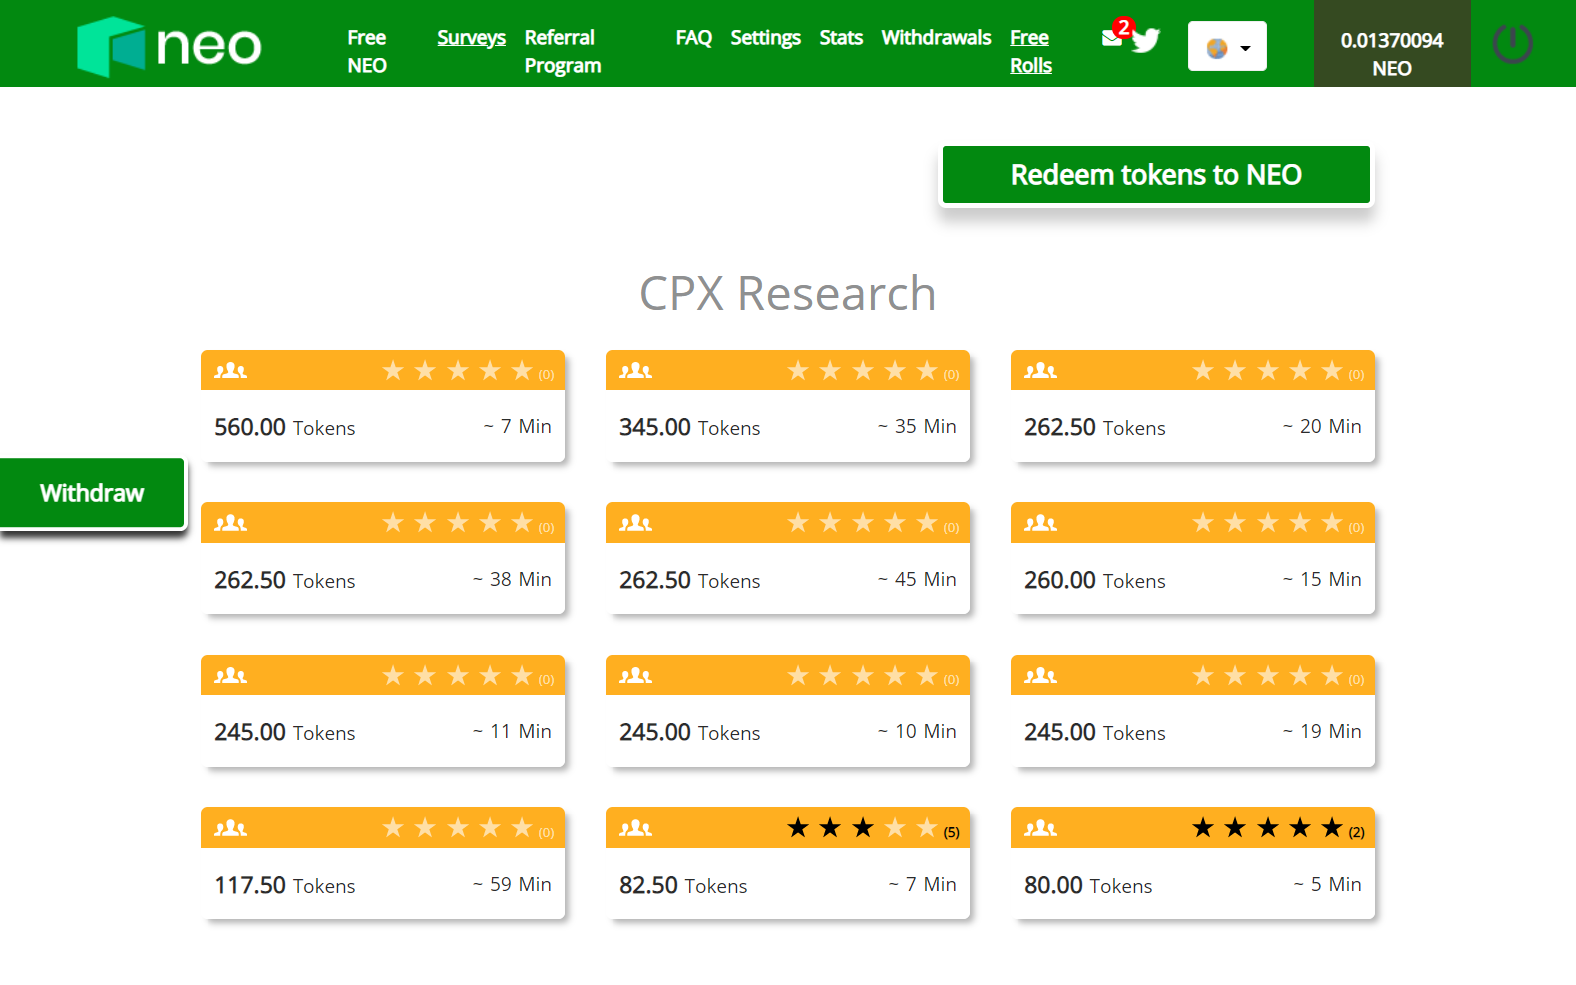Open the Twitter bird icon

[1146, 40]
